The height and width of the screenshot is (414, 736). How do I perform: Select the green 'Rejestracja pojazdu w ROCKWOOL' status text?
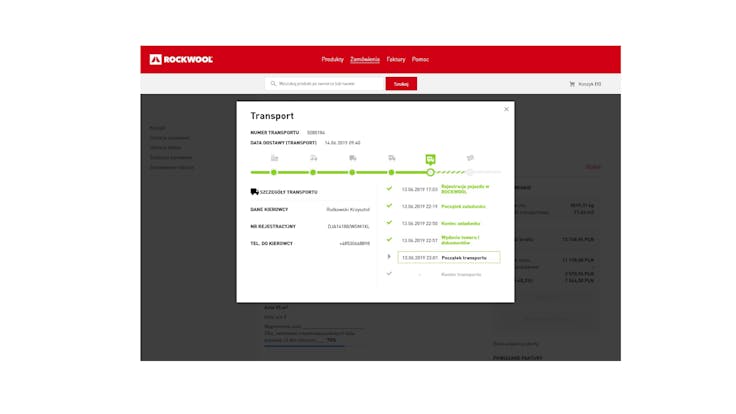click(x=465, y=189)
